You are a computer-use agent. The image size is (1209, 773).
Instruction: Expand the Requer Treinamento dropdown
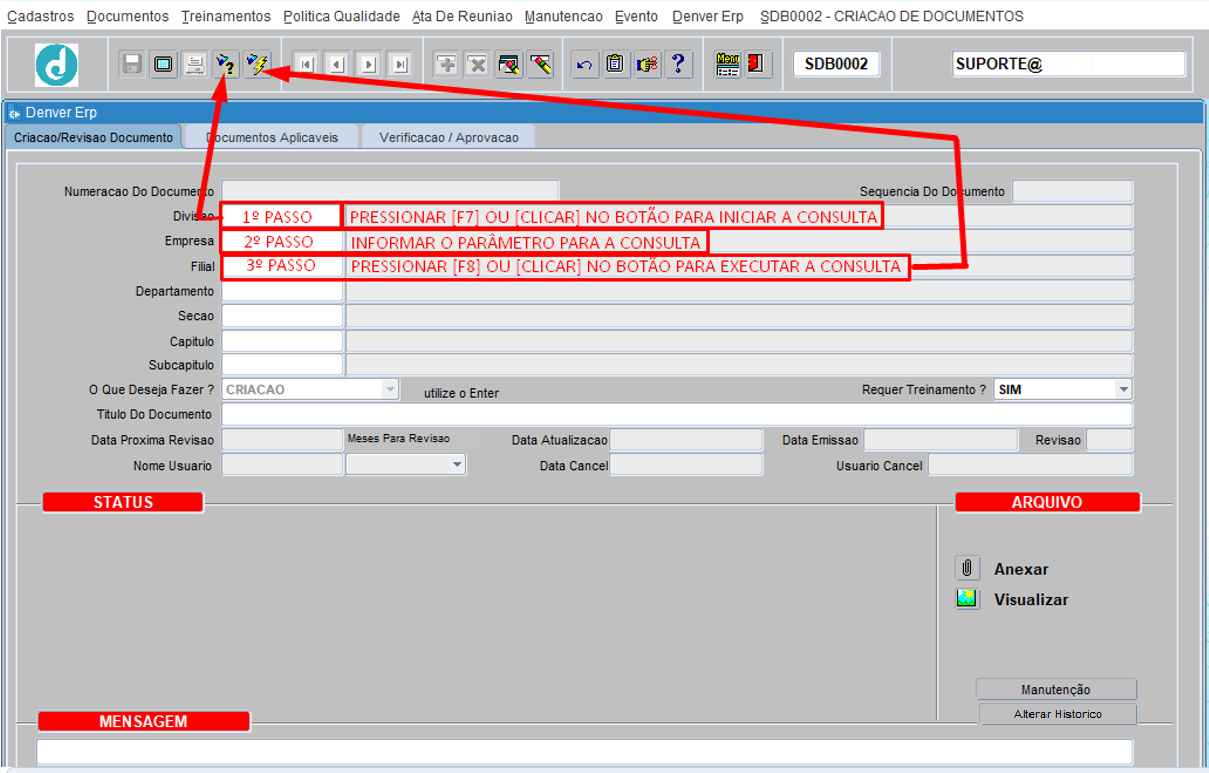coord(1123,389)
